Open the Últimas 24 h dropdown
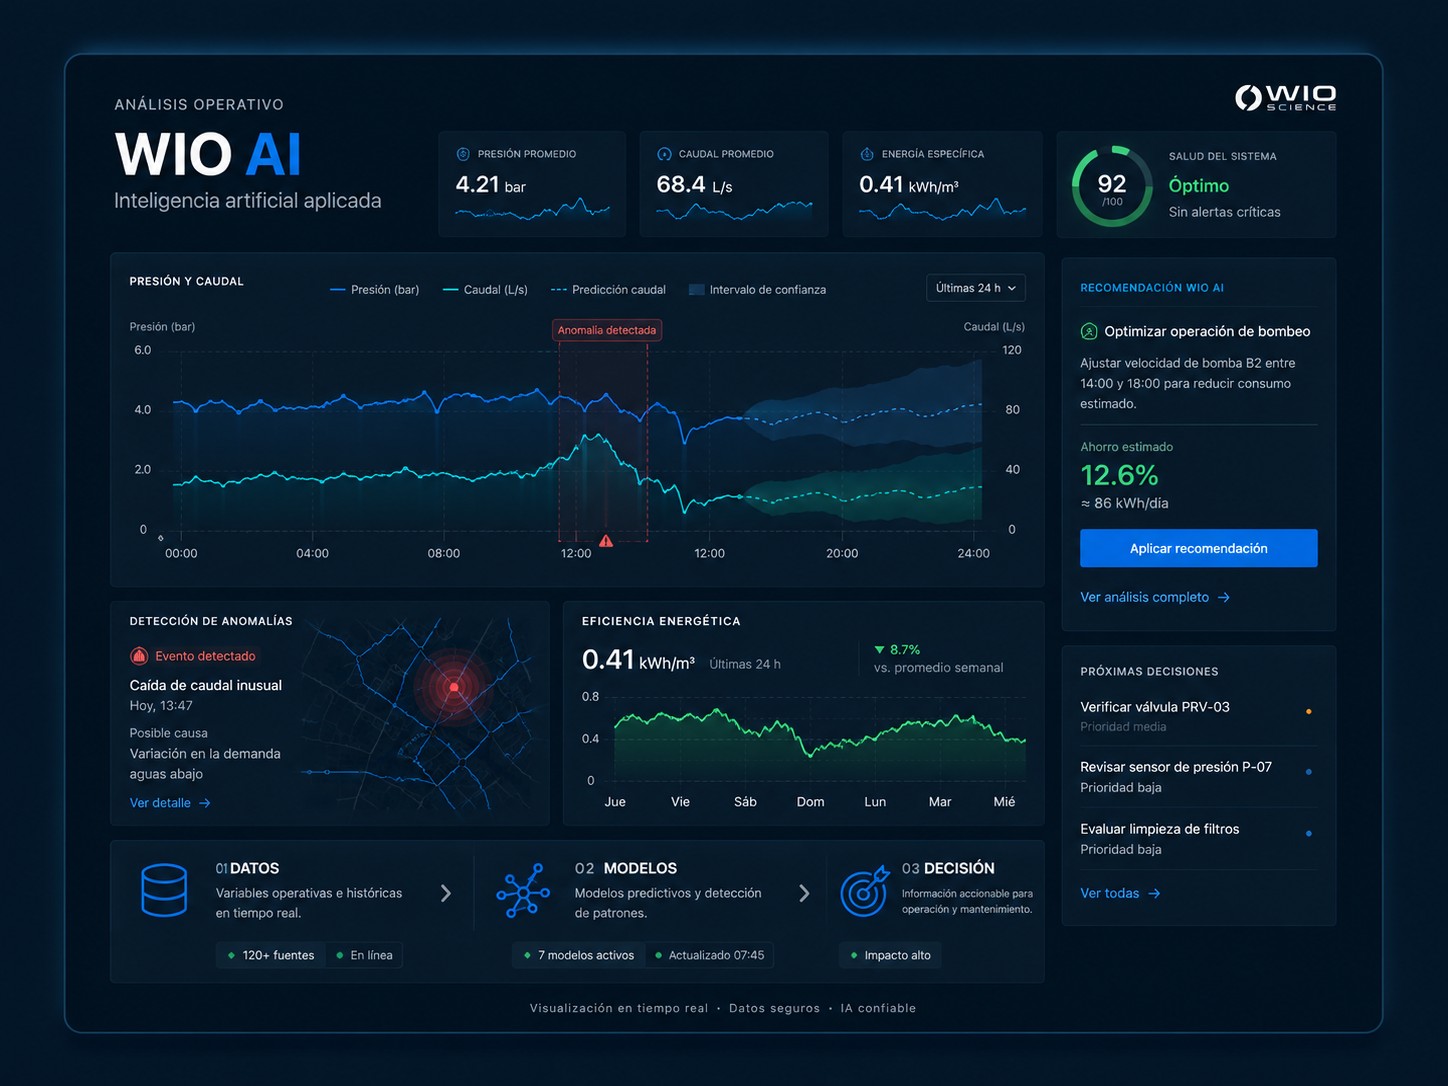 point(976,288)
